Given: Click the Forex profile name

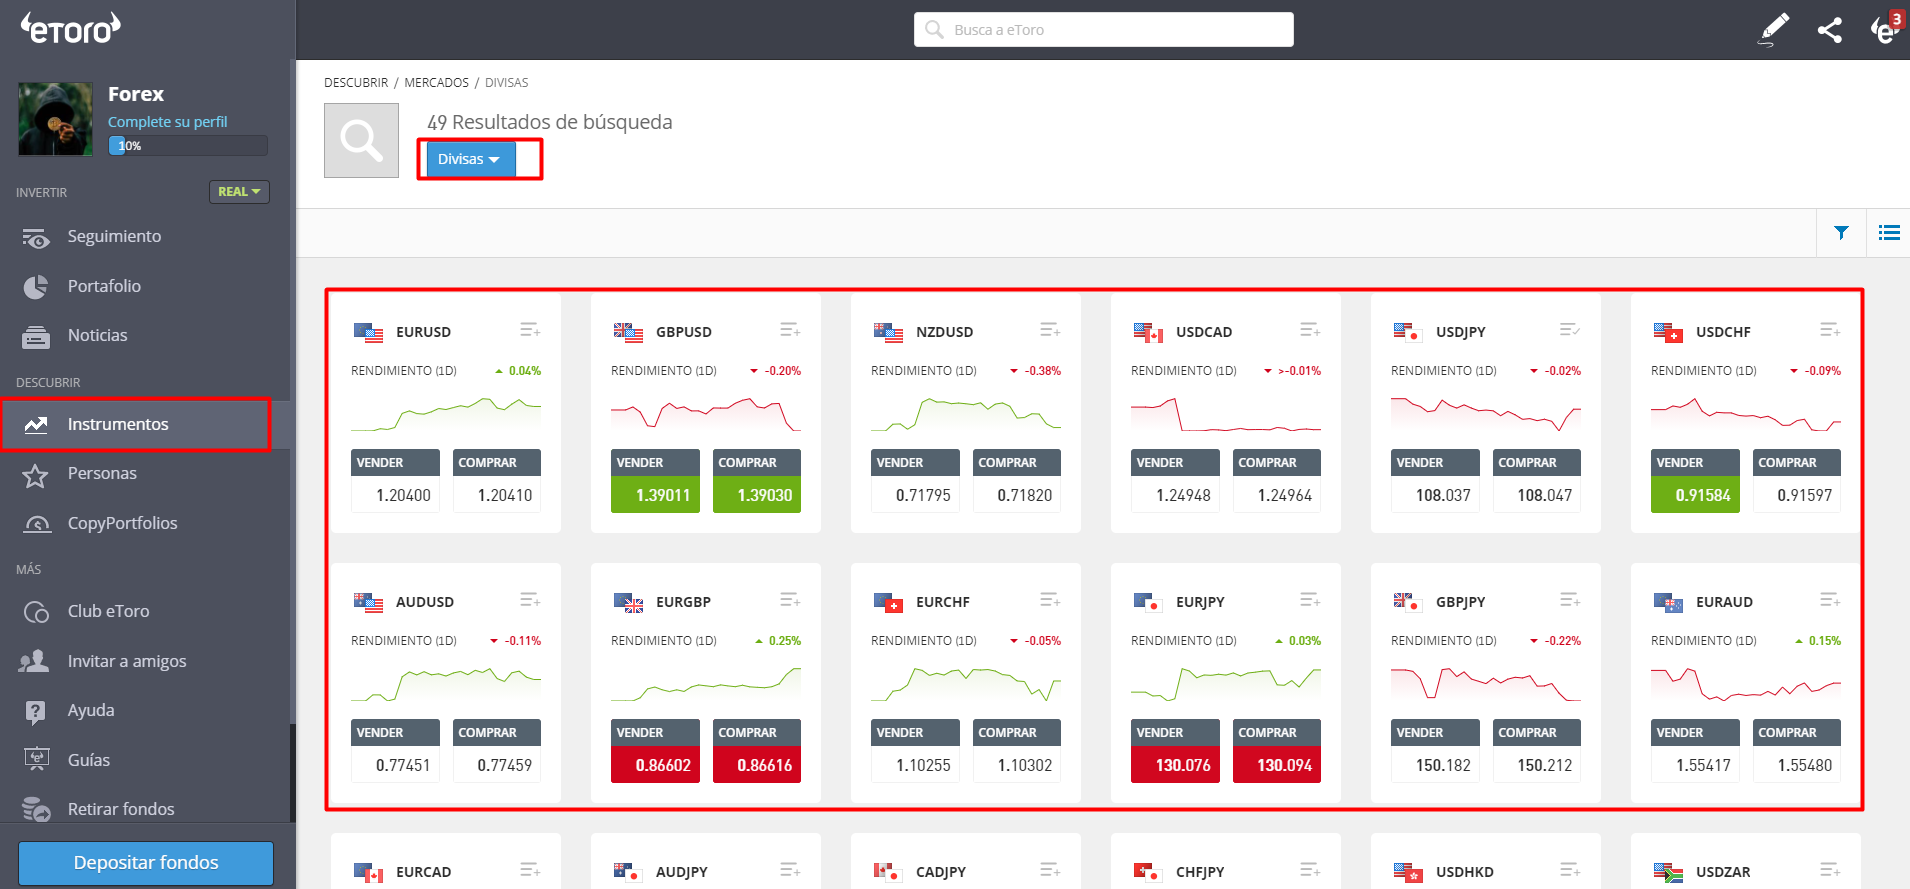Looking at the screenshot, I should coord(136,94).
